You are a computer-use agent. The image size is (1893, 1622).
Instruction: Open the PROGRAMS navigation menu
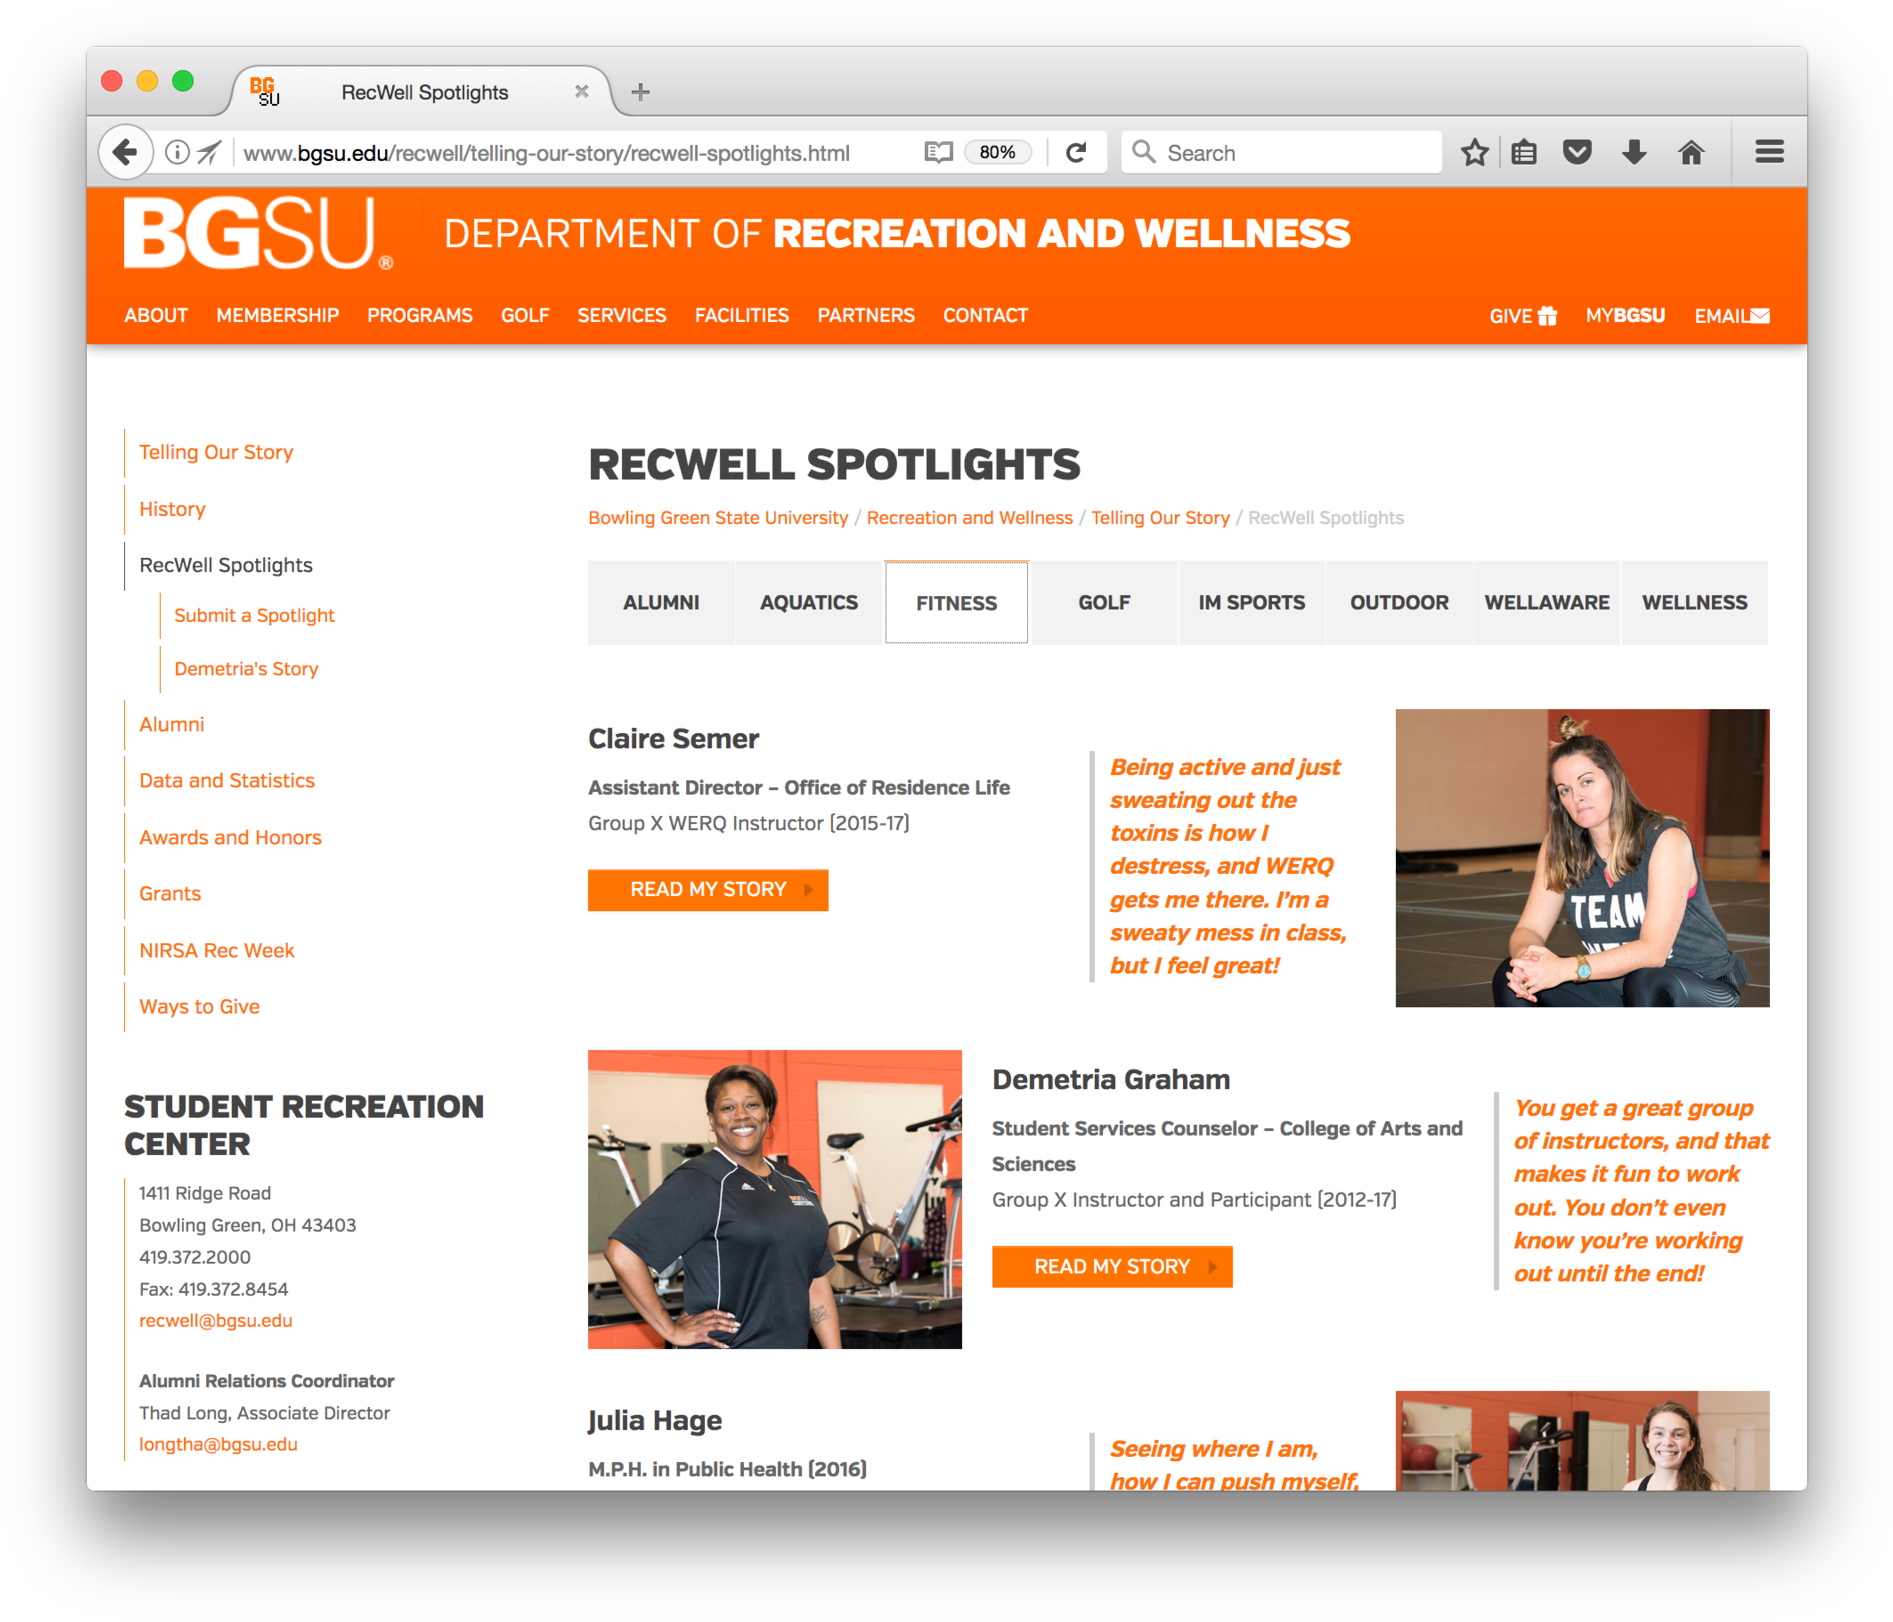pyautogui.click(x=419, y=316)
